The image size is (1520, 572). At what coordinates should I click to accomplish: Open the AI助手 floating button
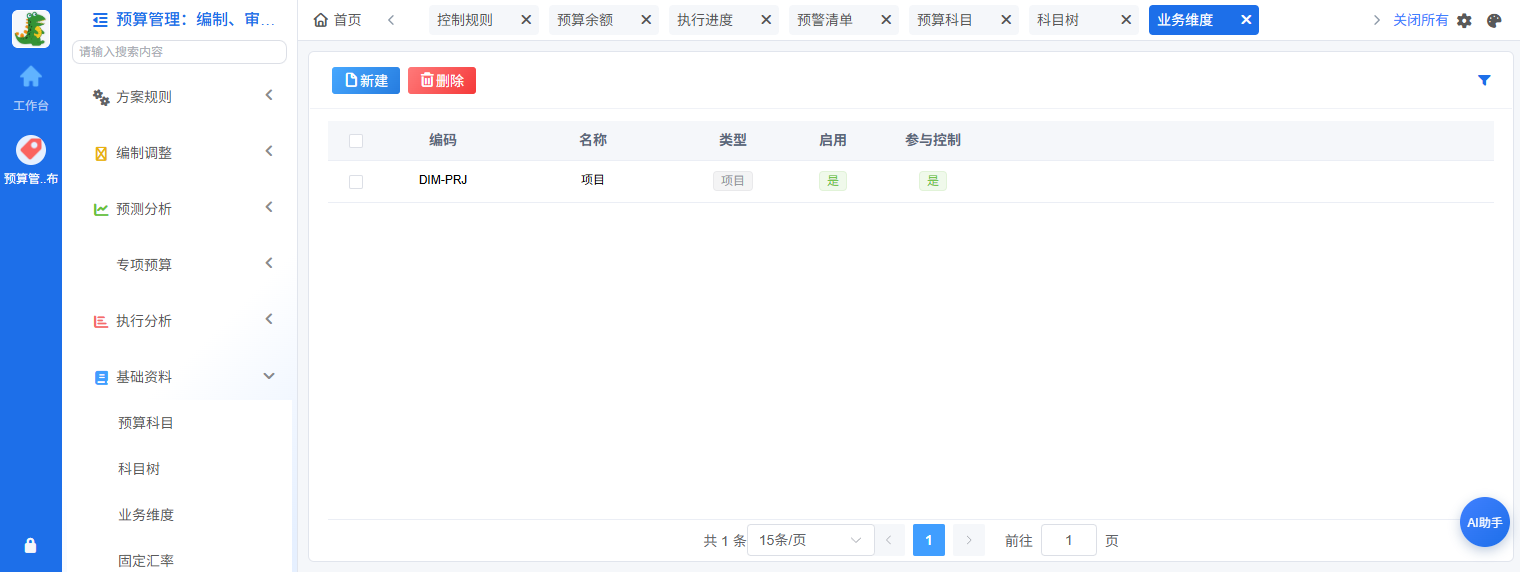coord(1485,522)
